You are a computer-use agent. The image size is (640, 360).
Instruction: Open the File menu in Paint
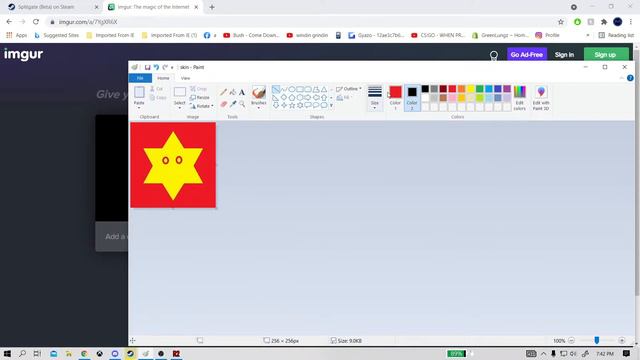[x=140, y=78]
